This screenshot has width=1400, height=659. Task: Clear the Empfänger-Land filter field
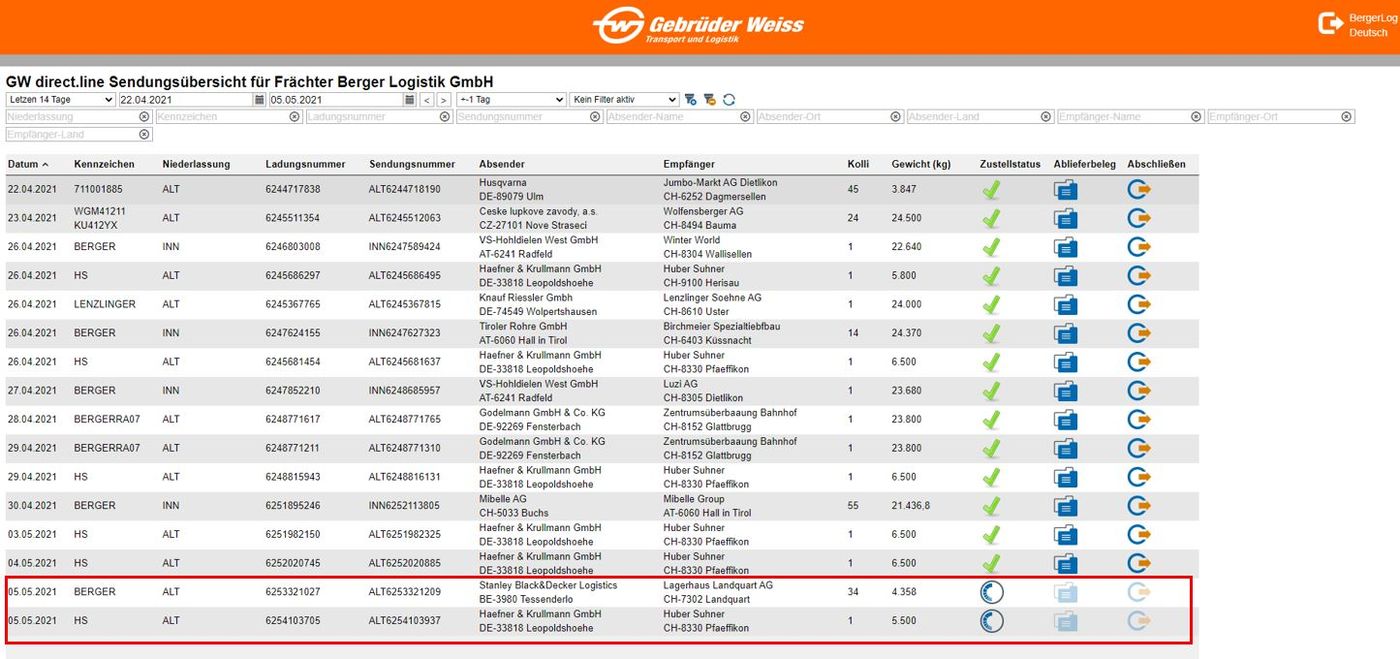pyautogui.click(x=145, y=134)
